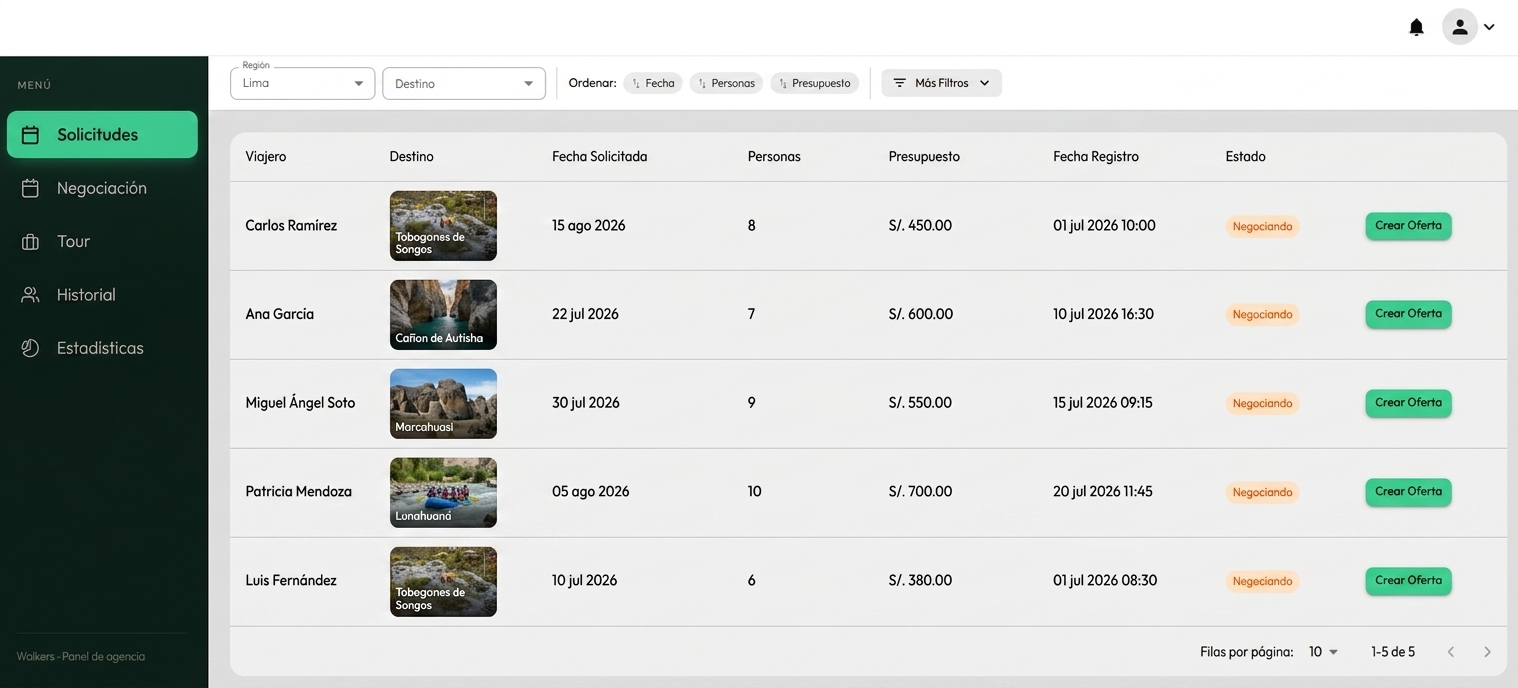Change rows per page dropdown

point(1323,652)
